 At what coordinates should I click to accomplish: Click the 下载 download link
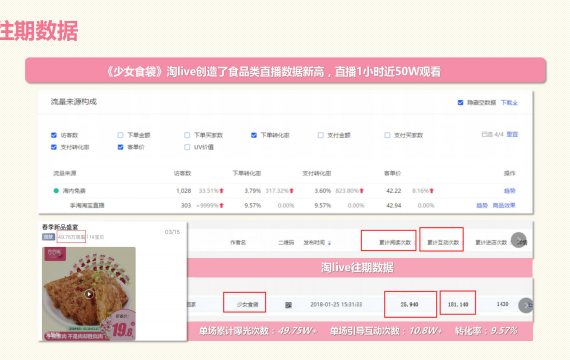(x=509, y=103)
